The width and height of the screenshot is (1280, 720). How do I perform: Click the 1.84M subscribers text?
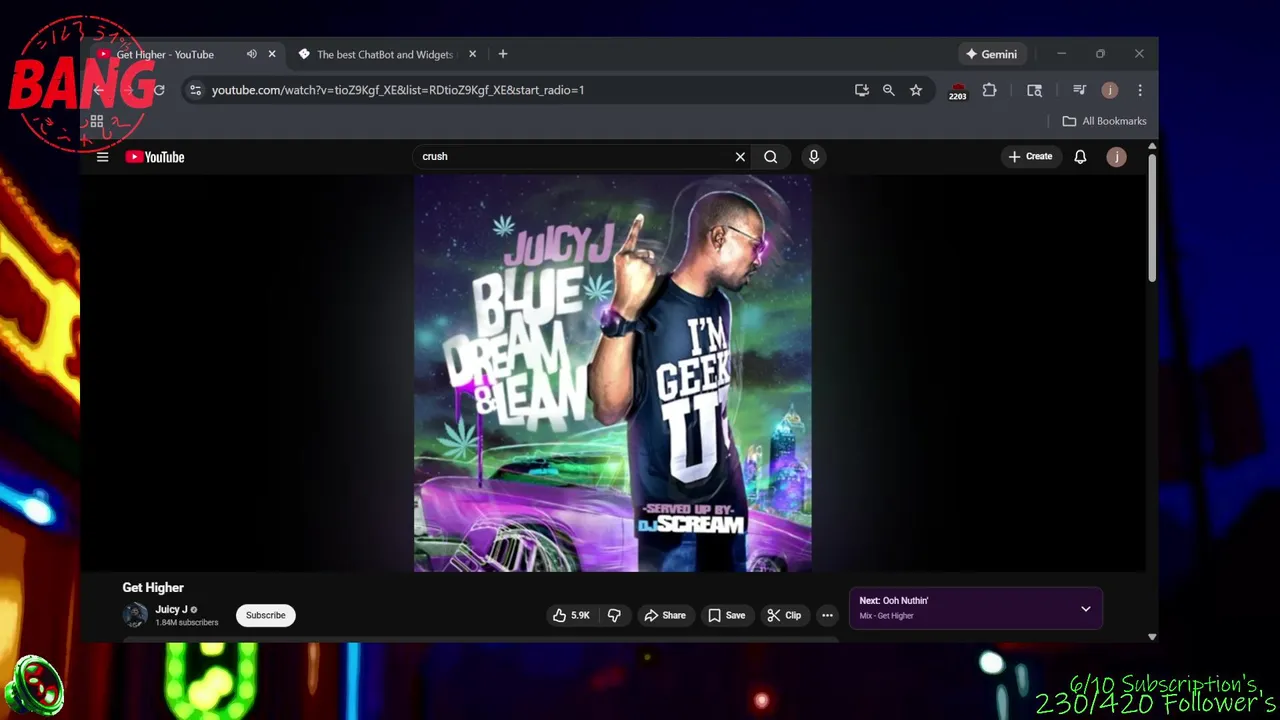click(x=186, y=623)
